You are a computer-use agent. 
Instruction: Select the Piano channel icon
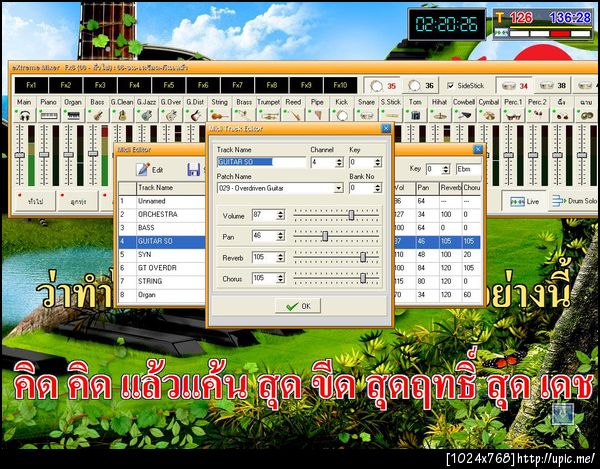(49, 115)
